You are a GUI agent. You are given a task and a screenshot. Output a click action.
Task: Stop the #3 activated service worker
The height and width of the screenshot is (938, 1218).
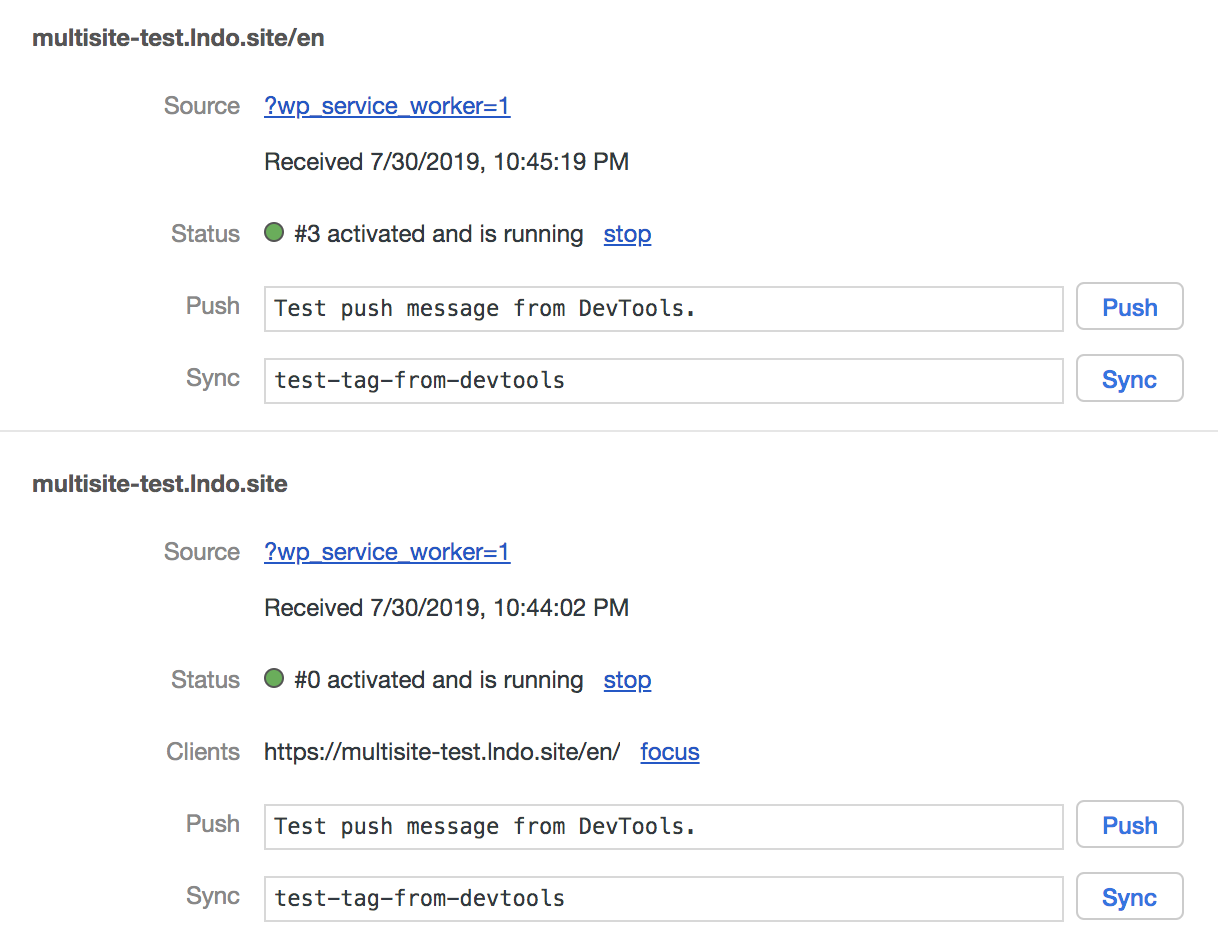click(x=627, y=234)
